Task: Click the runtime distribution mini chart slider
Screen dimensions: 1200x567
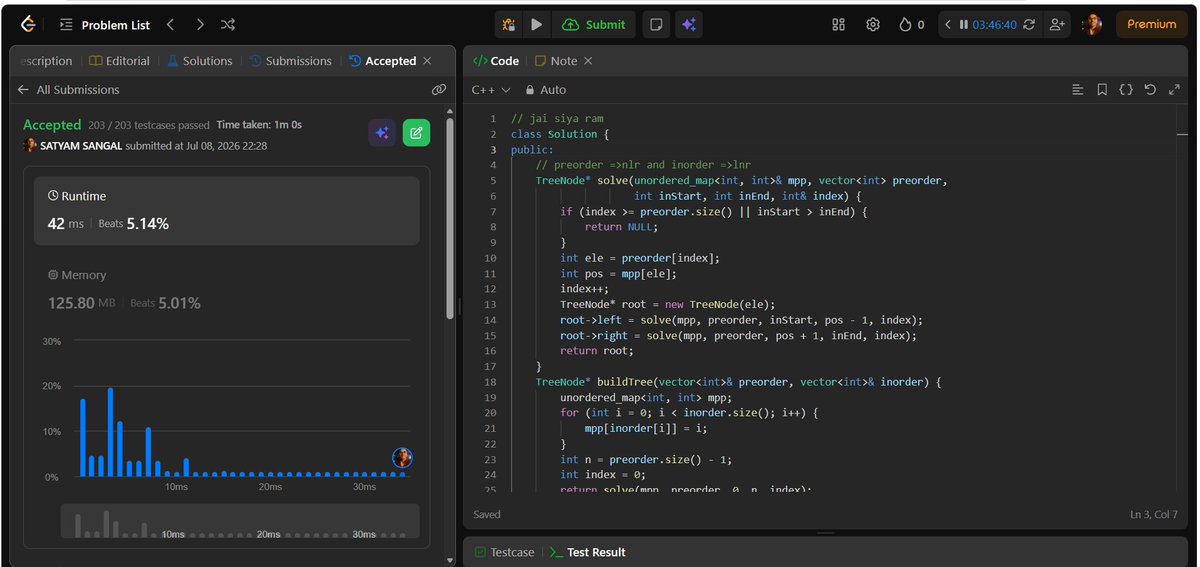Action: (x=240, y=522)
